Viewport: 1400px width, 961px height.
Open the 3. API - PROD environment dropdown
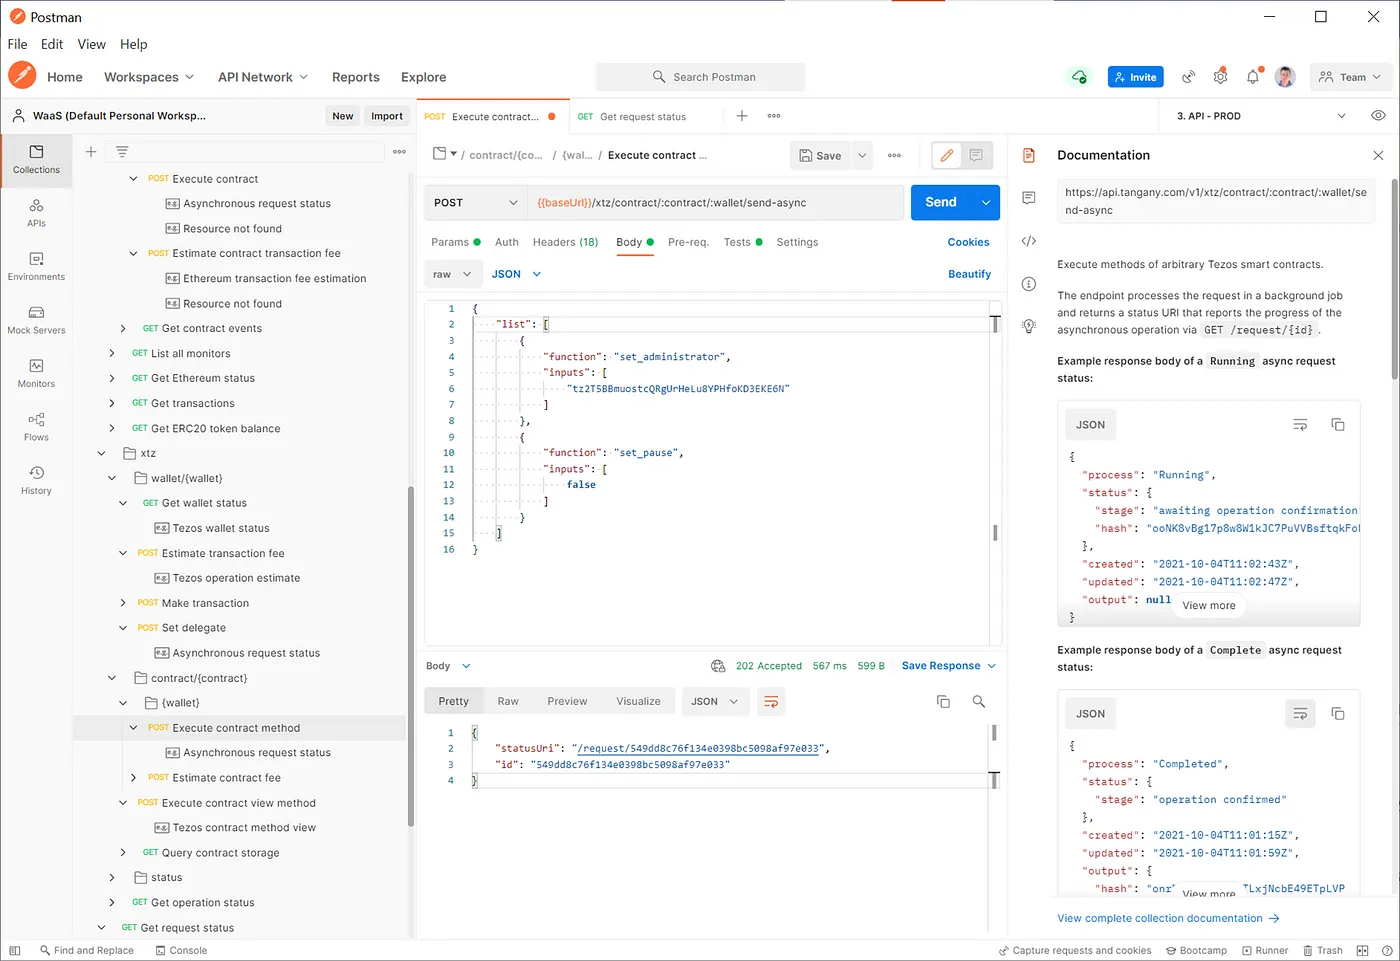1261,116
